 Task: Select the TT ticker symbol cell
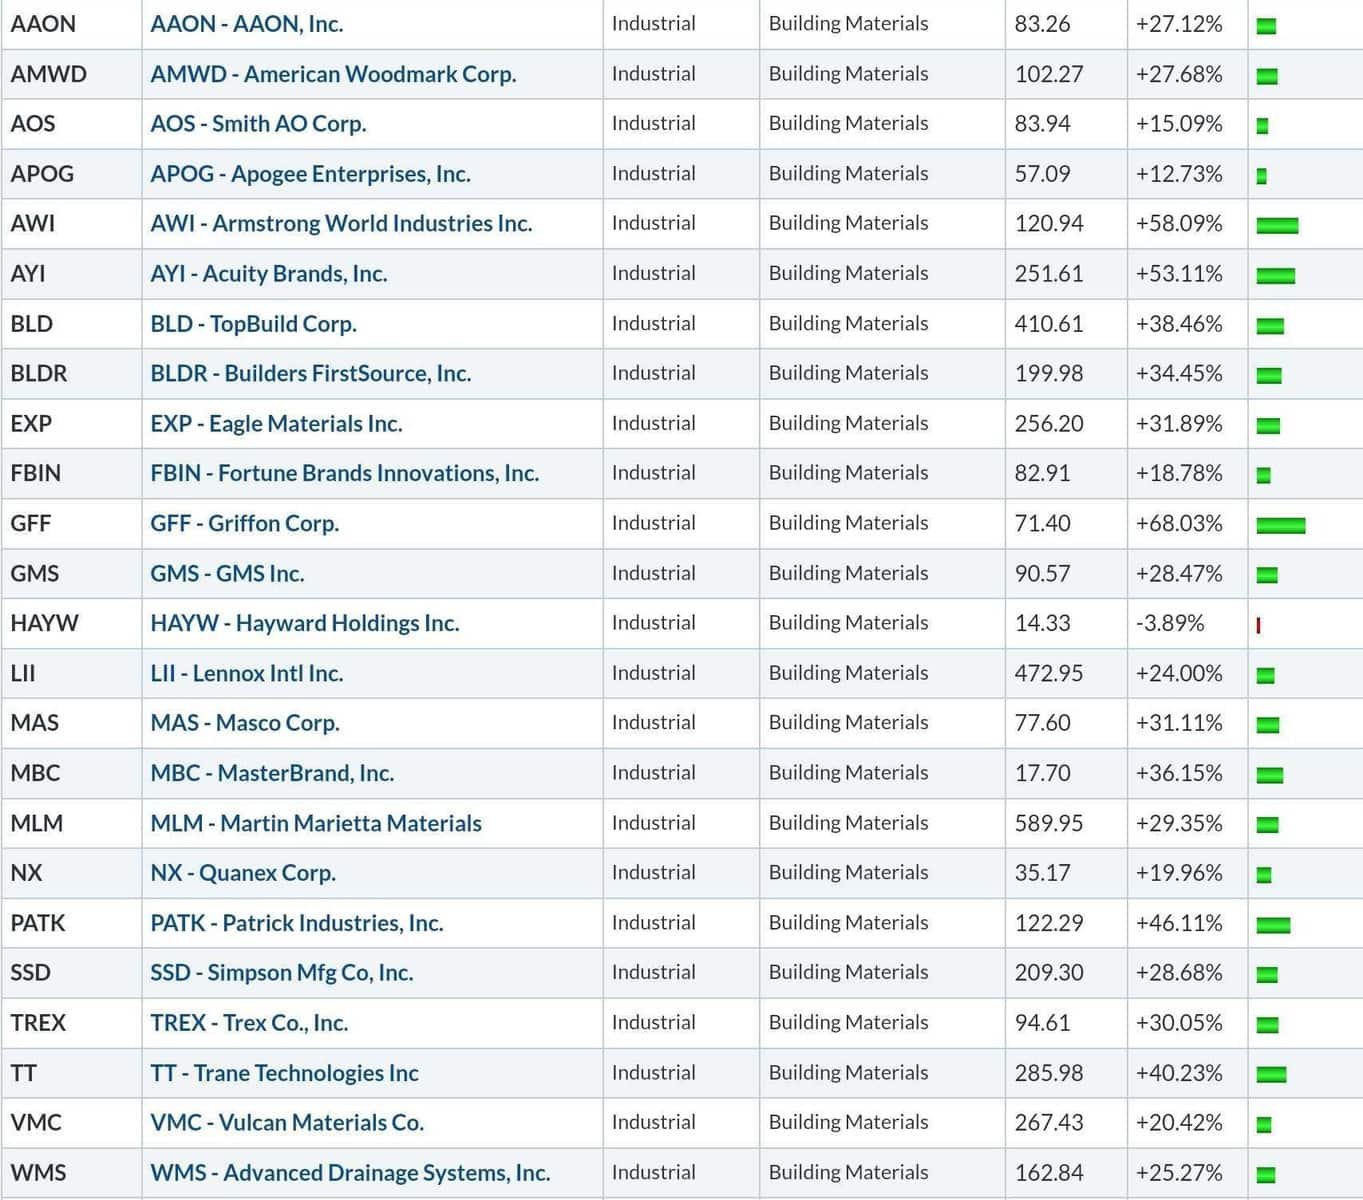pos(72,1073)
